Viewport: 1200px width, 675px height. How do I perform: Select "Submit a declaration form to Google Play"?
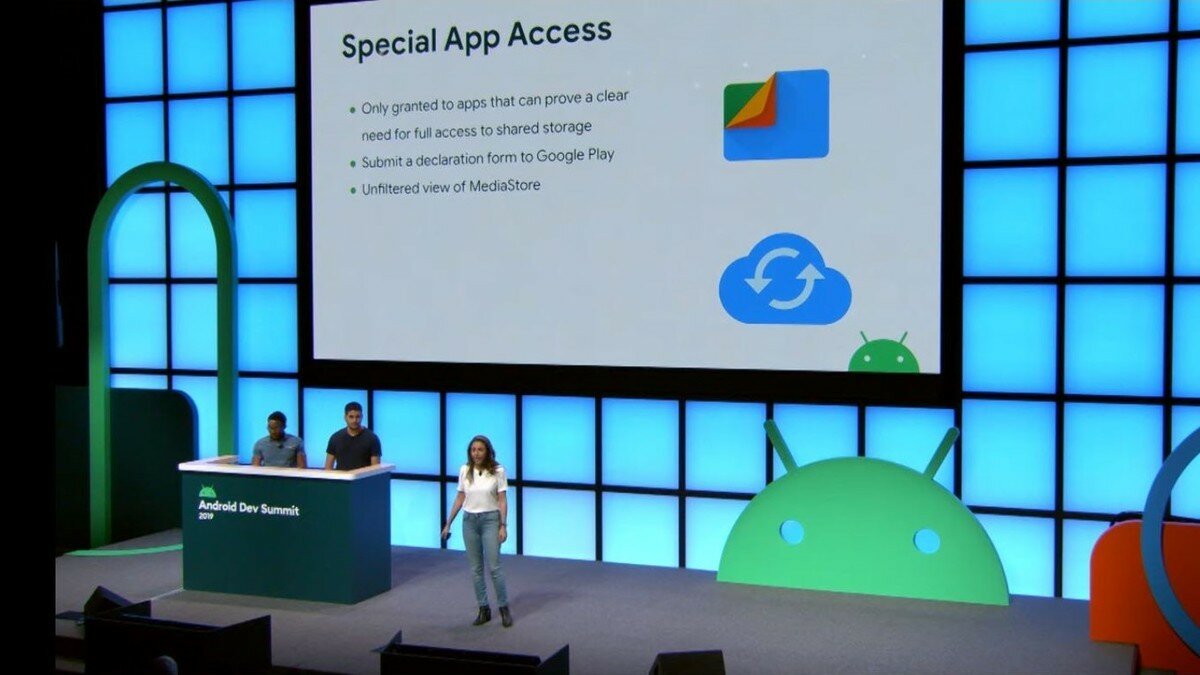487,157
